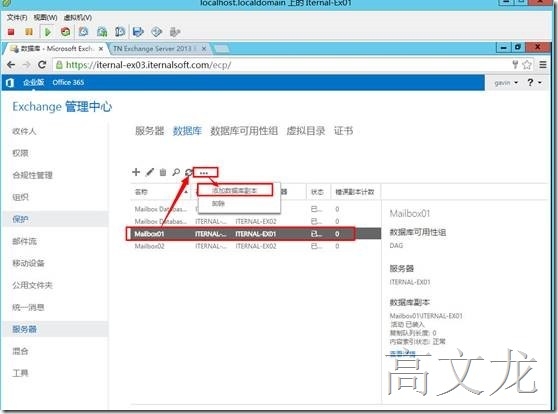Click the green power-on play icon
This screenshot has width=558, height=414.
click(x=47, y=32)
